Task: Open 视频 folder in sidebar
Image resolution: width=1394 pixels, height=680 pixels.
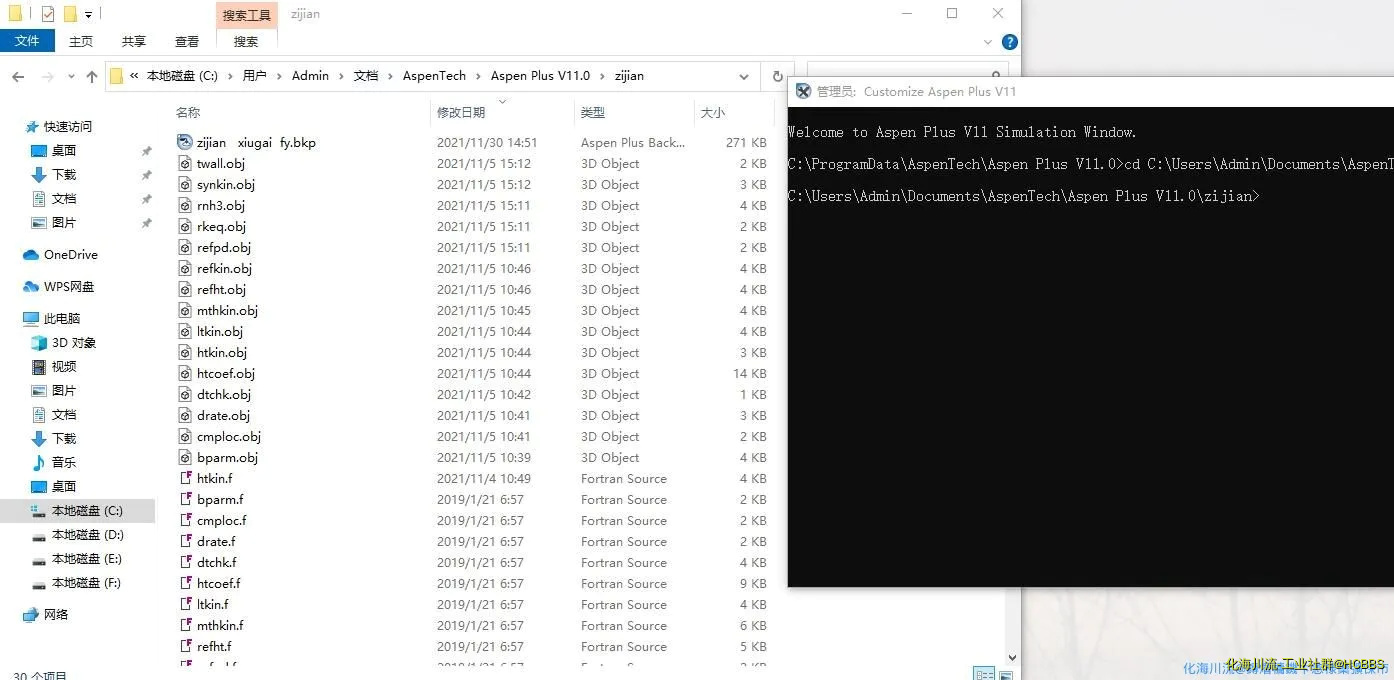Action: pos(64,367)
